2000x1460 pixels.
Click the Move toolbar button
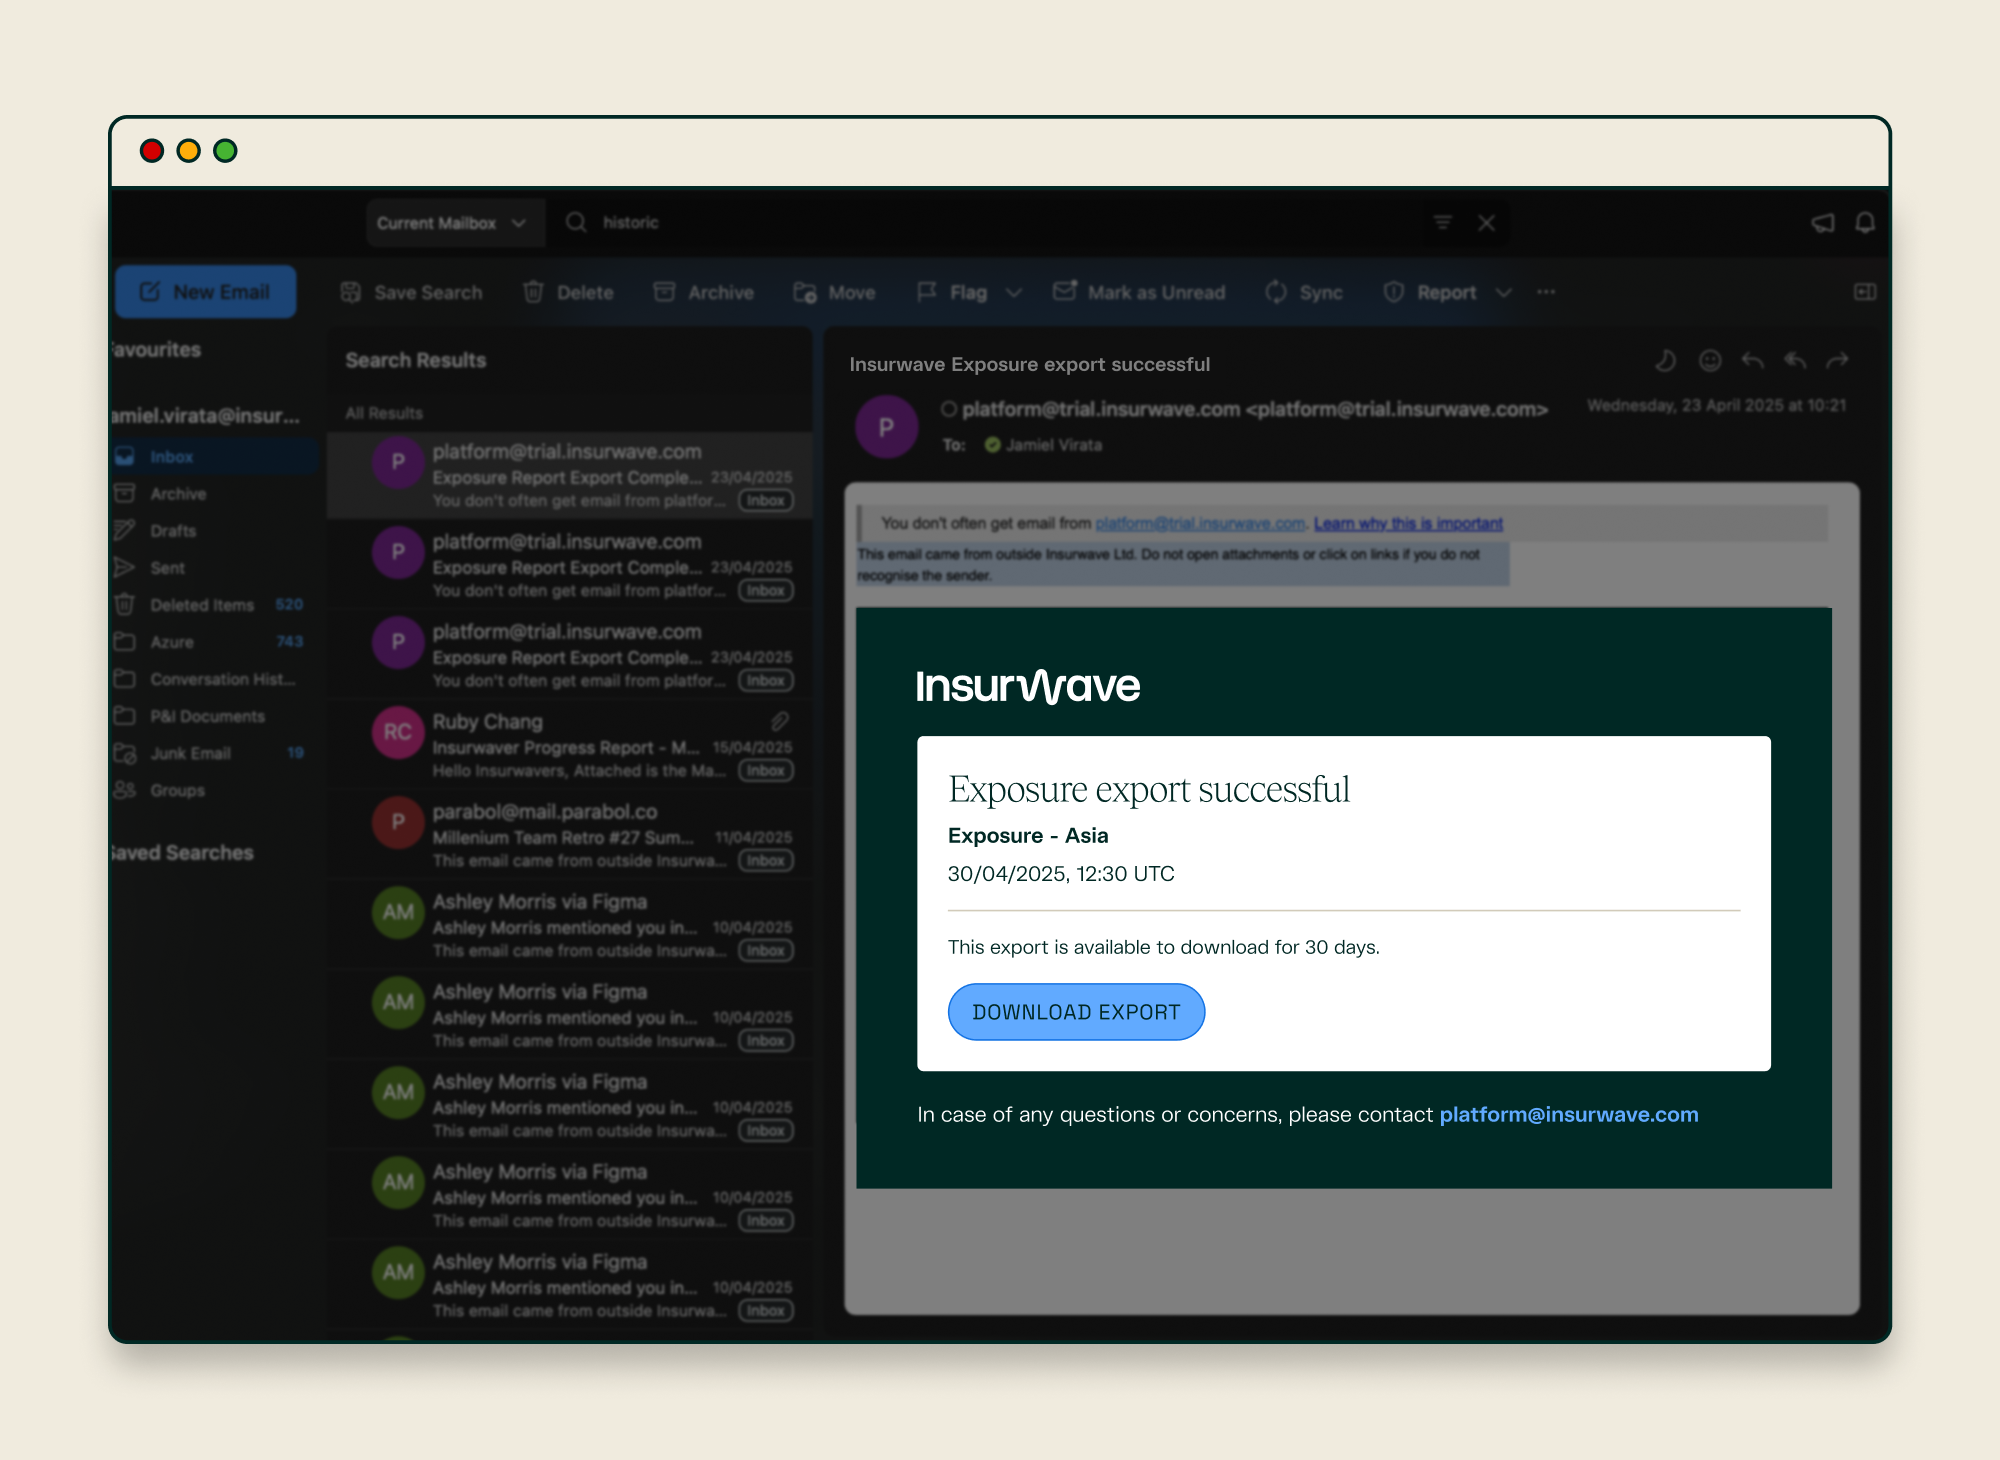[x=834, y=292]
